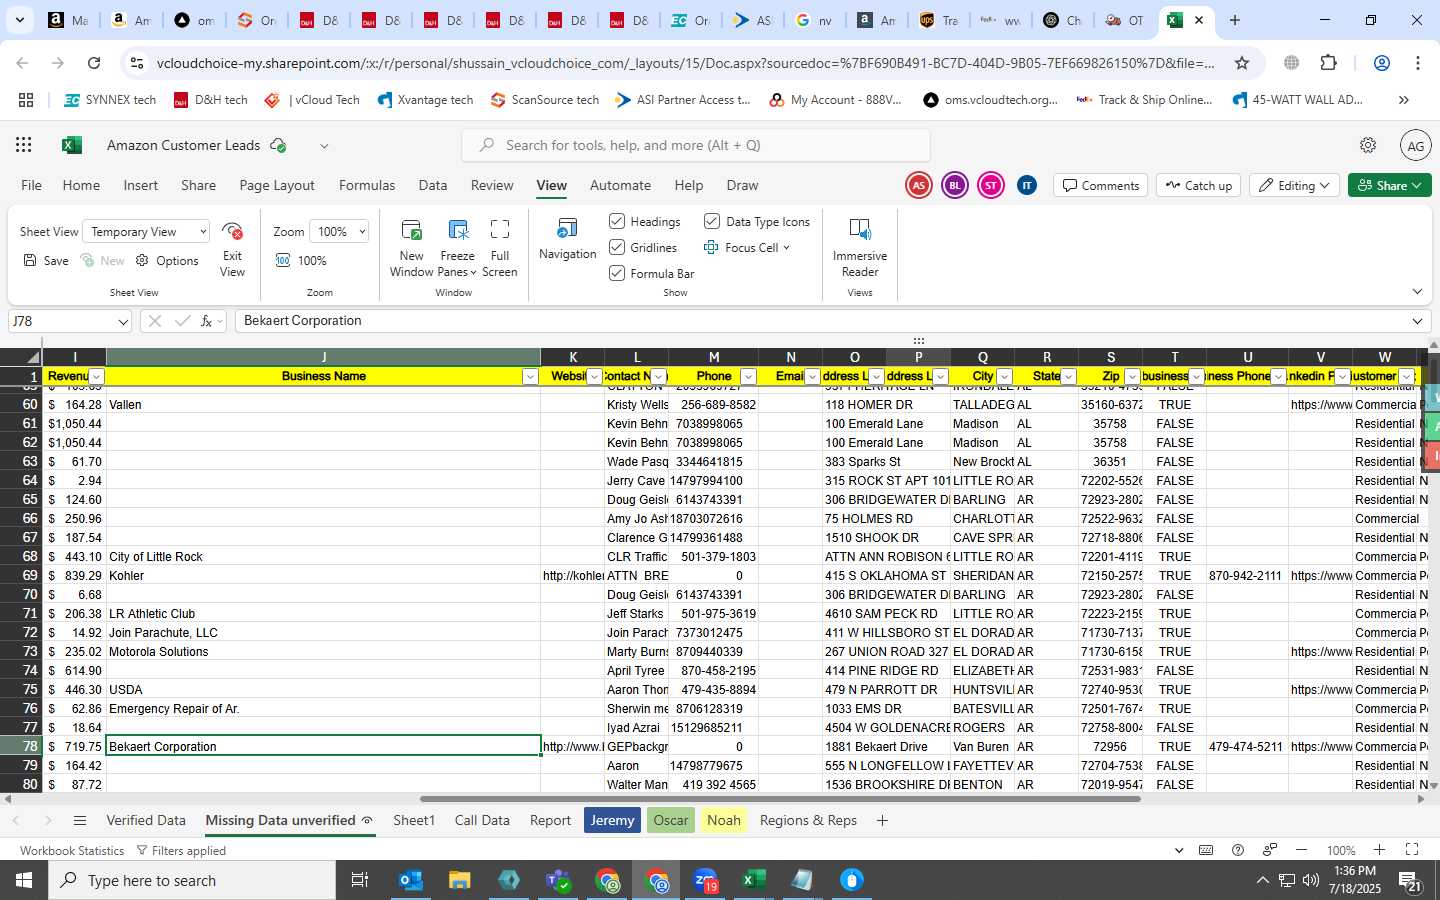
Task: Open the AG account profile circle
Action: pyautogui.click(x=1415, y=145)
